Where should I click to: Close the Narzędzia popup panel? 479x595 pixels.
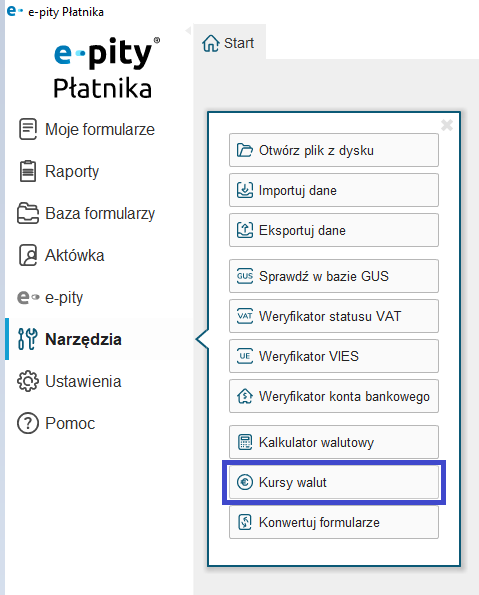pyautogui.click(x=447, y=125)
